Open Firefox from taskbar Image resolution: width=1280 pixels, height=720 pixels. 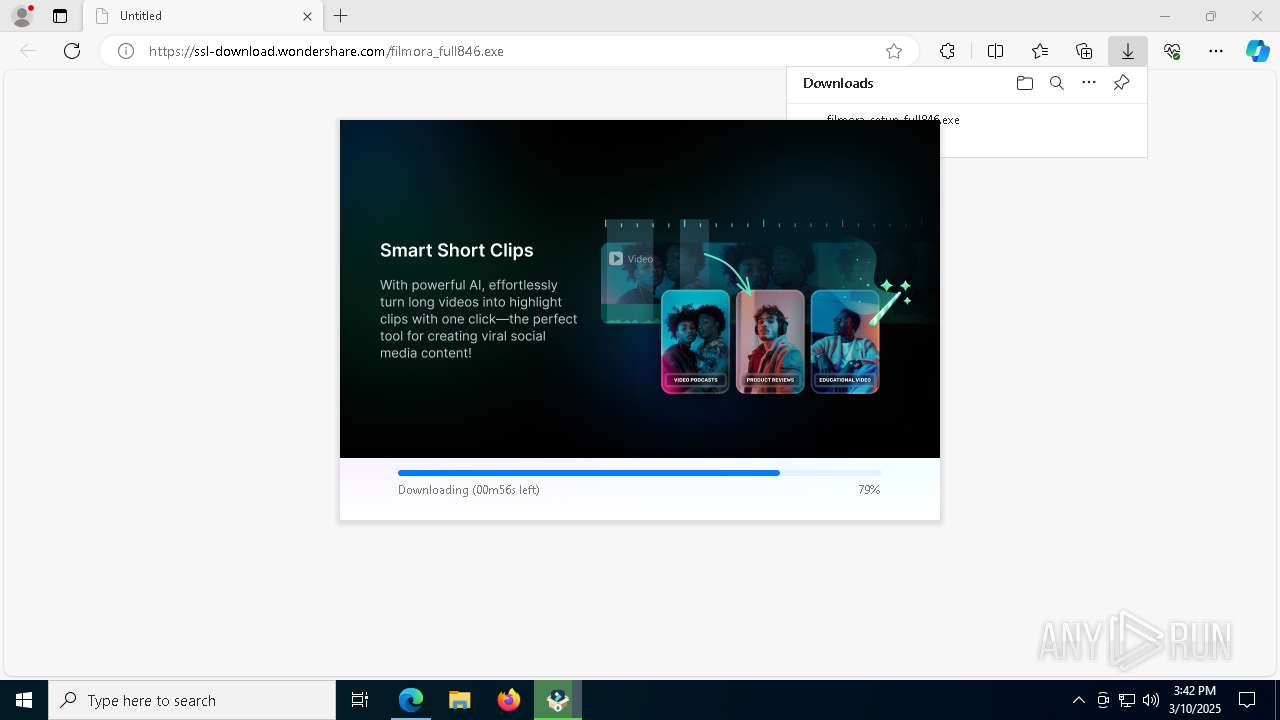click(x=509, y=700)
